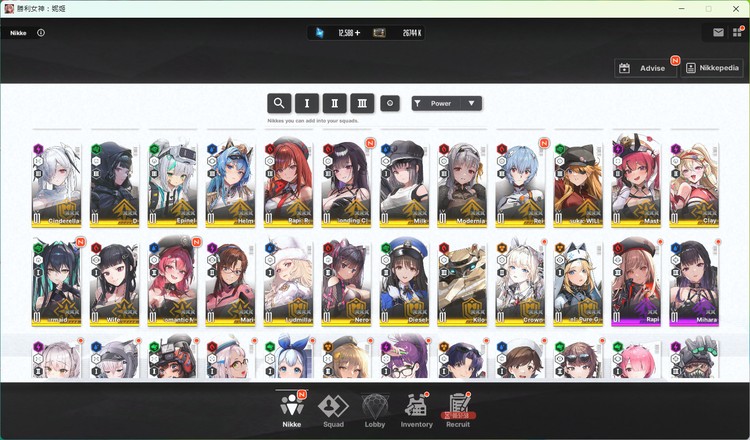Select the Milk card
Screen dimensions: 750x440
point(404,184)
